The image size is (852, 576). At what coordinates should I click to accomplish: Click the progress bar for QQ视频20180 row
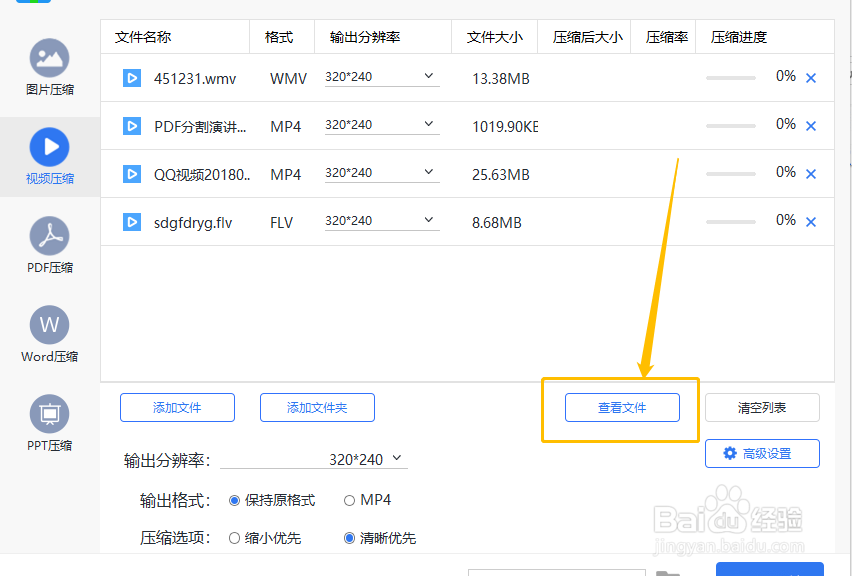tap(731, 174)
